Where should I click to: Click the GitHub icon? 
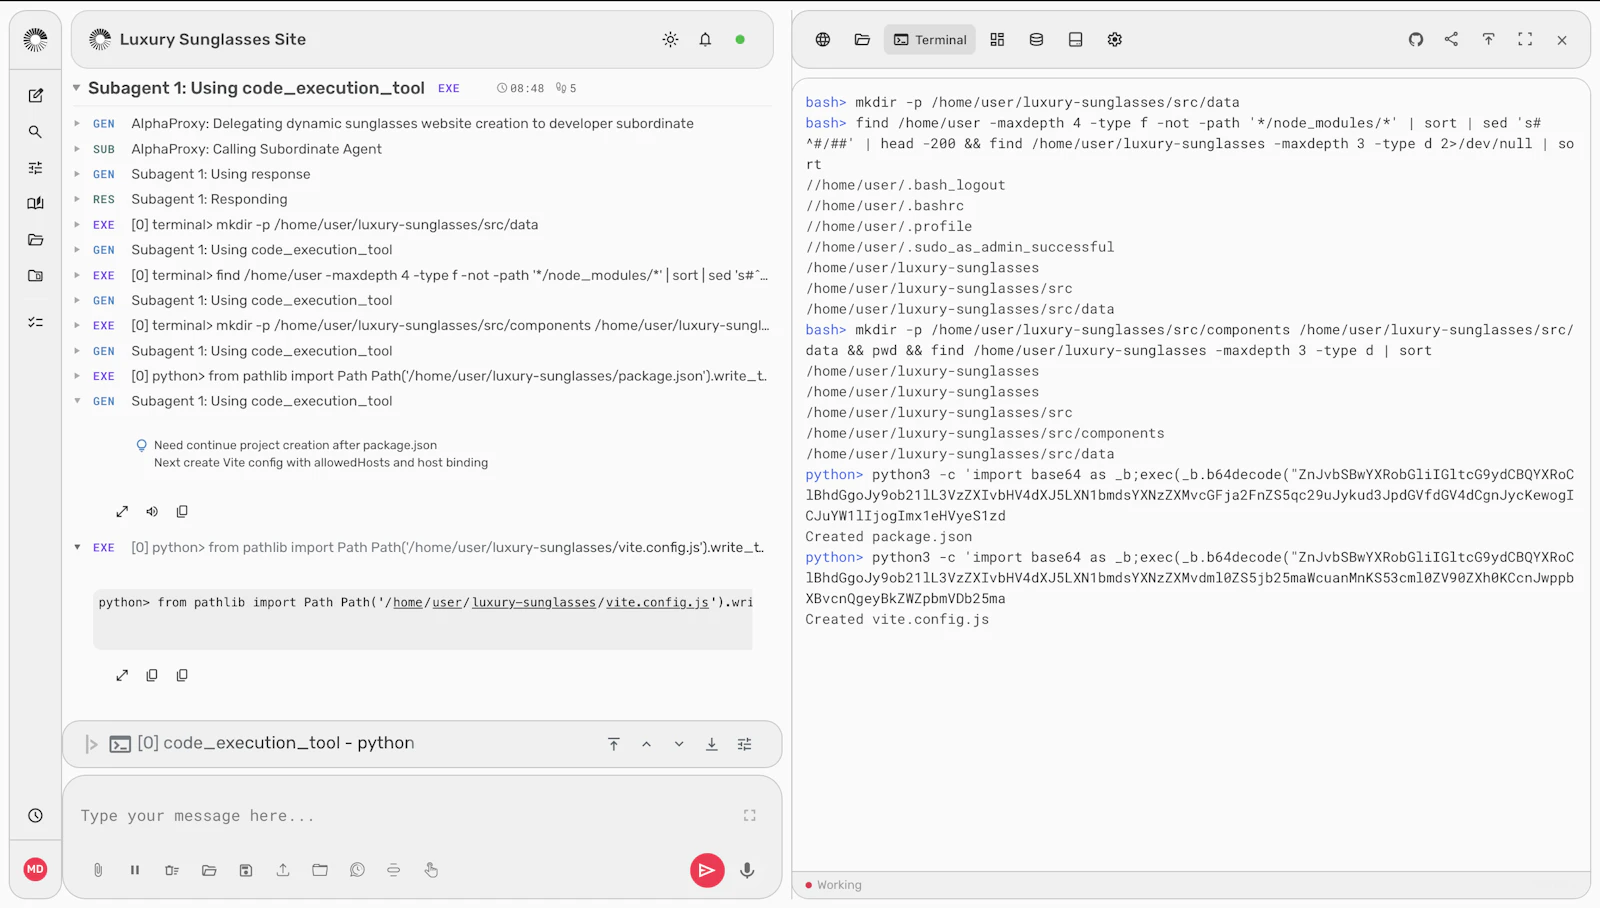[1416, 40]
